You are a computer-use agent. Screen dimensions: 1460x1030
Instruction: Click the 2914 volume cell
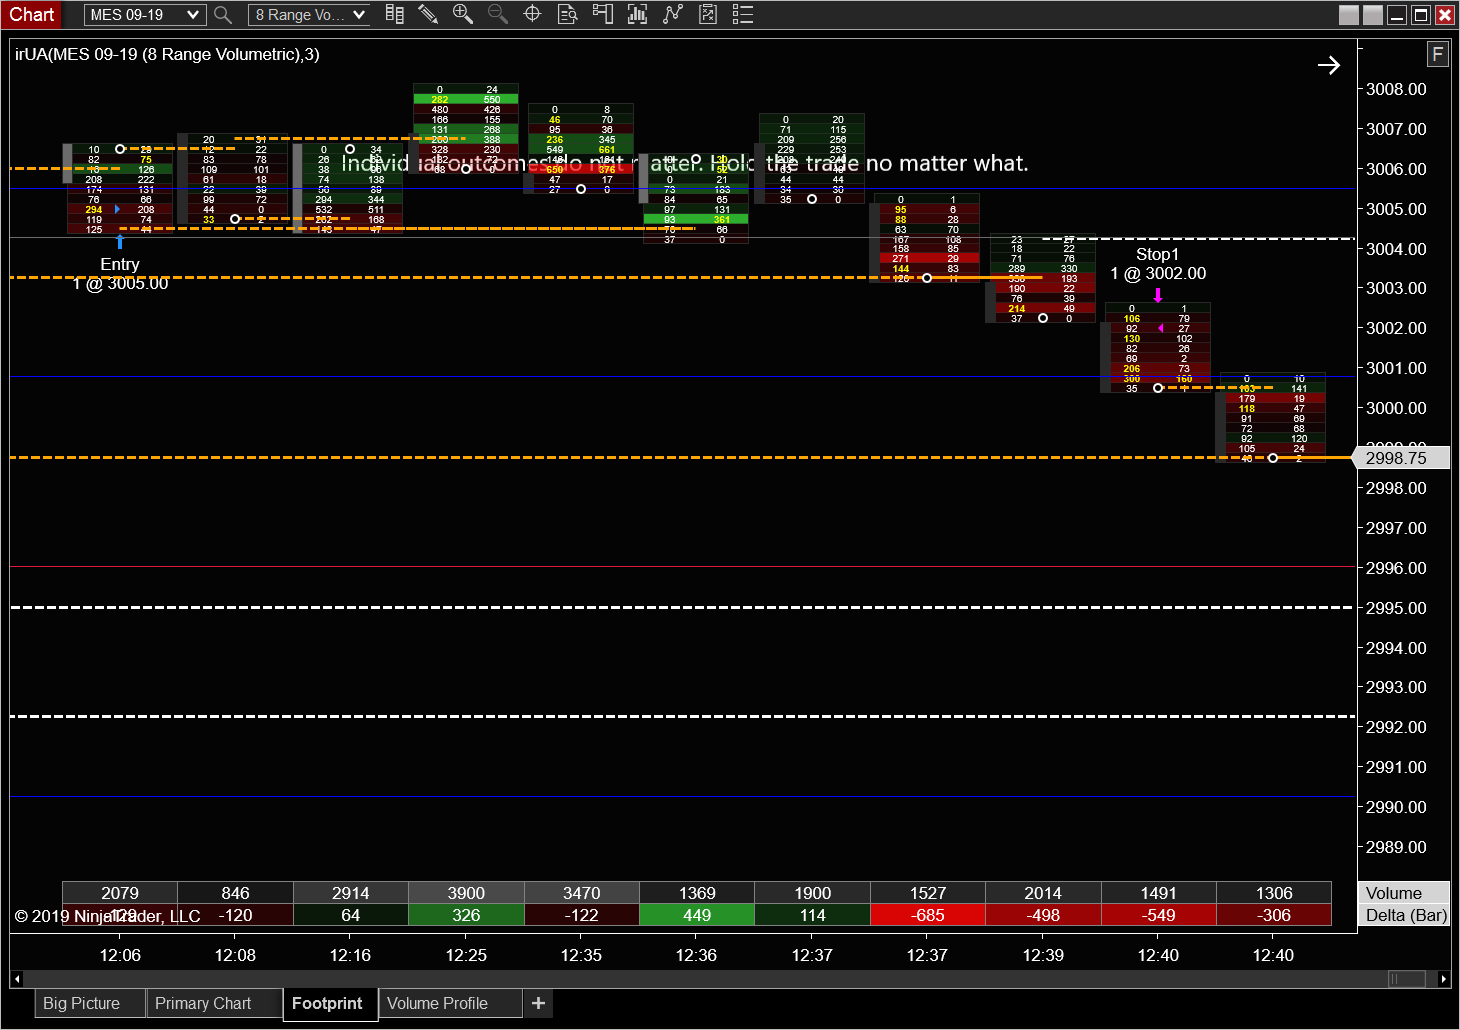coord(351,893)
